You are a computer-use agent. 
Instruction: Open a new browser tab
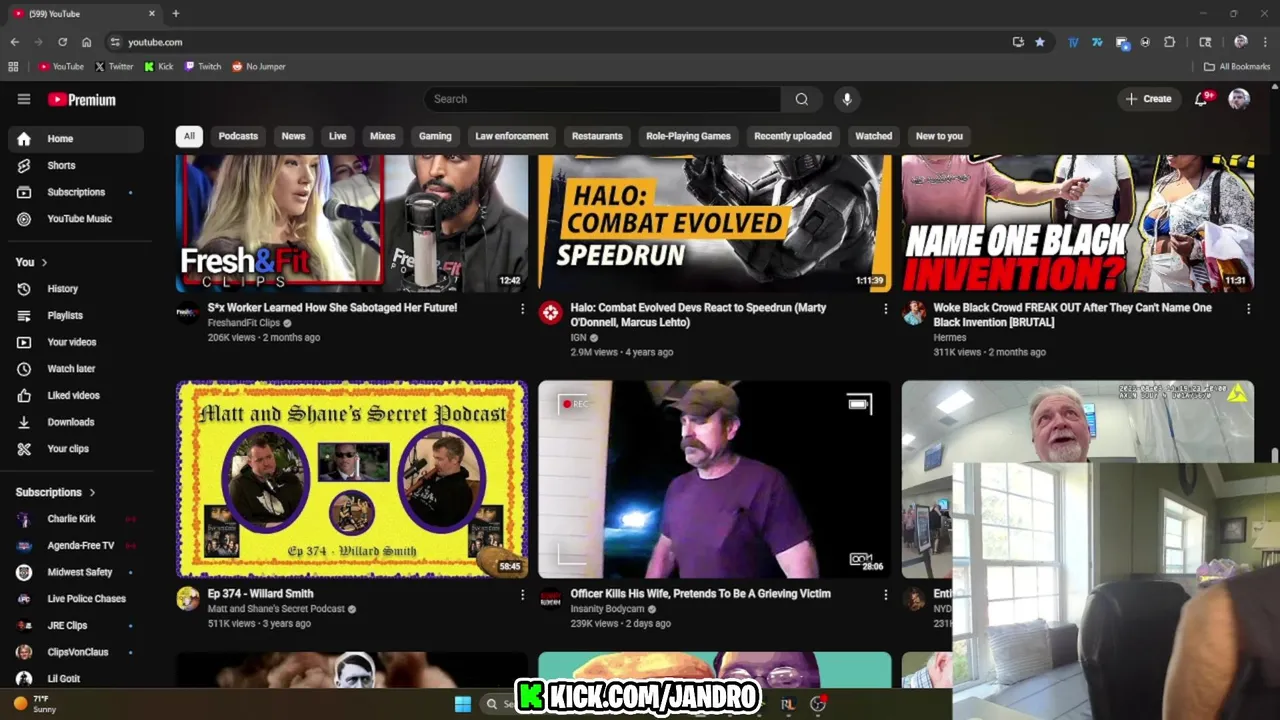click(176, 13)
